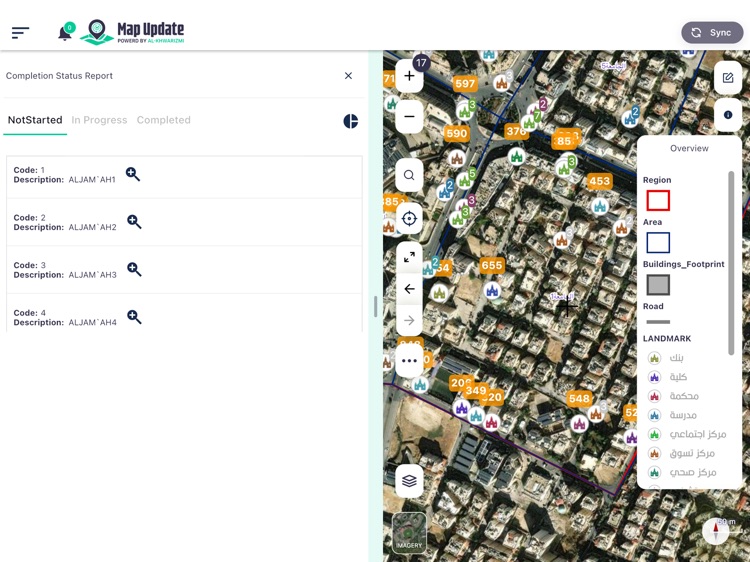Zoom to ALJAM`AH1 area

coord(133,174)
